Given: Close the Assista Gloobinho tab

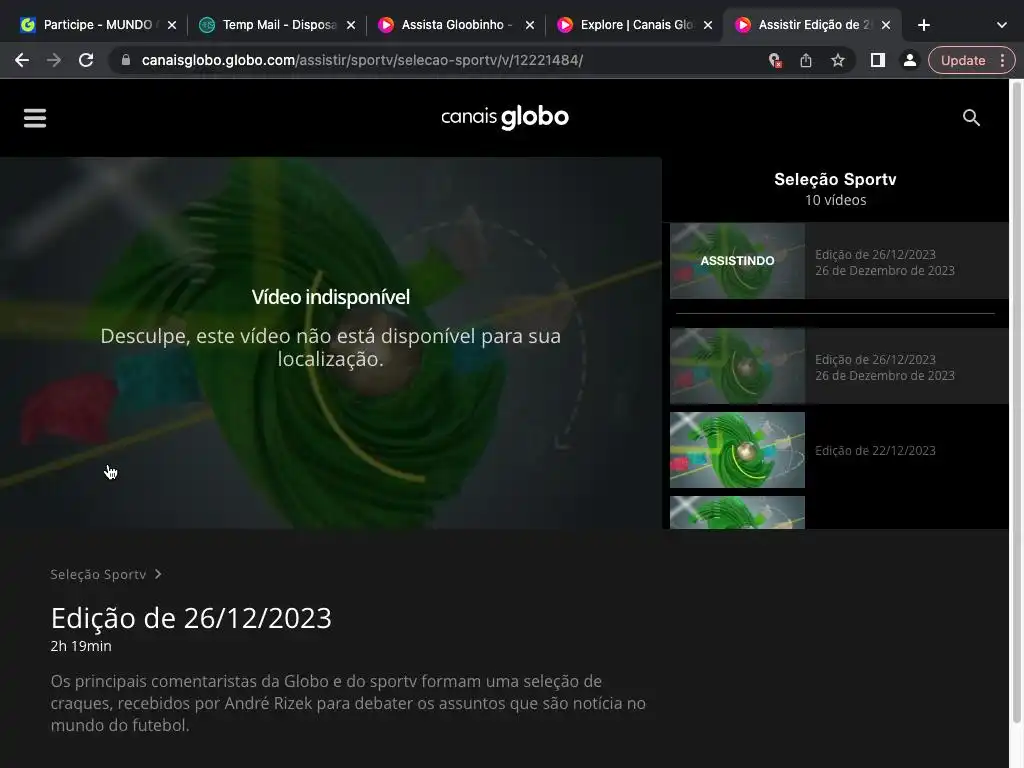Looking at the screenshot, I should 530,25.
